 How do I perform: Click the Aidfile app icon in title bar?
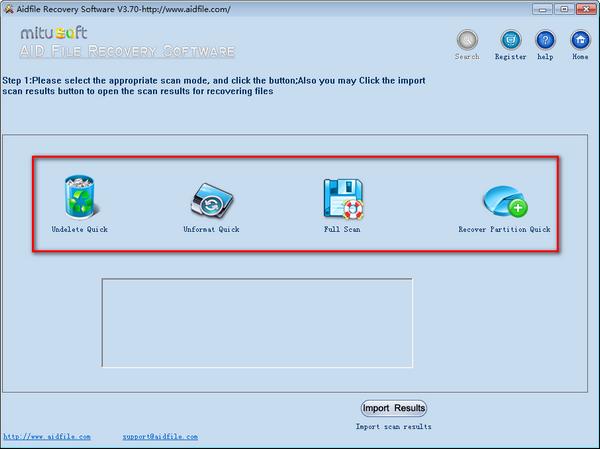pyautogui.click(x=8, y=9)
